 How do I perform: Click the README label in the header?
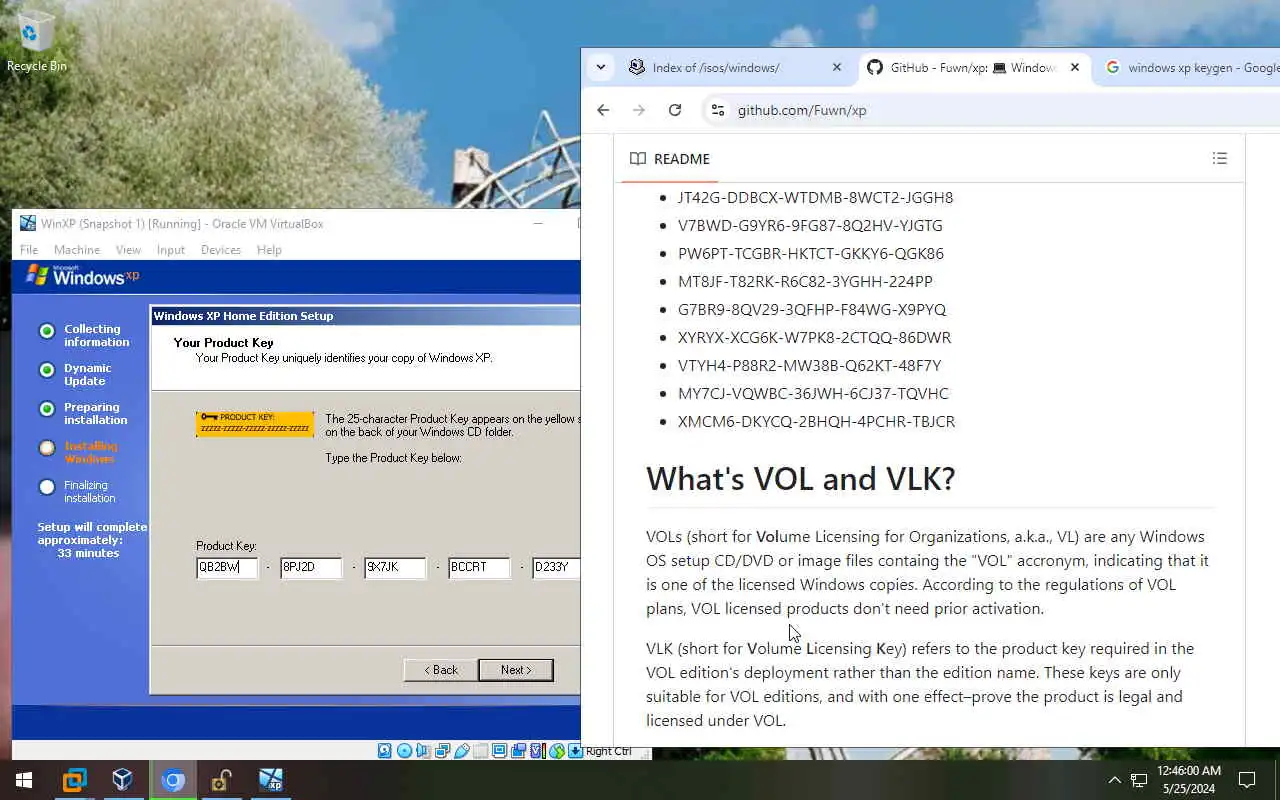[x=681, y=159]
